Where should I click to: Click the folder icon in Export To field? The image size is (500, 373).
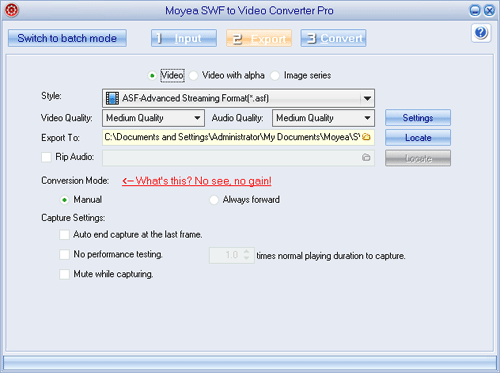pyautogui.click(x=366, y=137)
